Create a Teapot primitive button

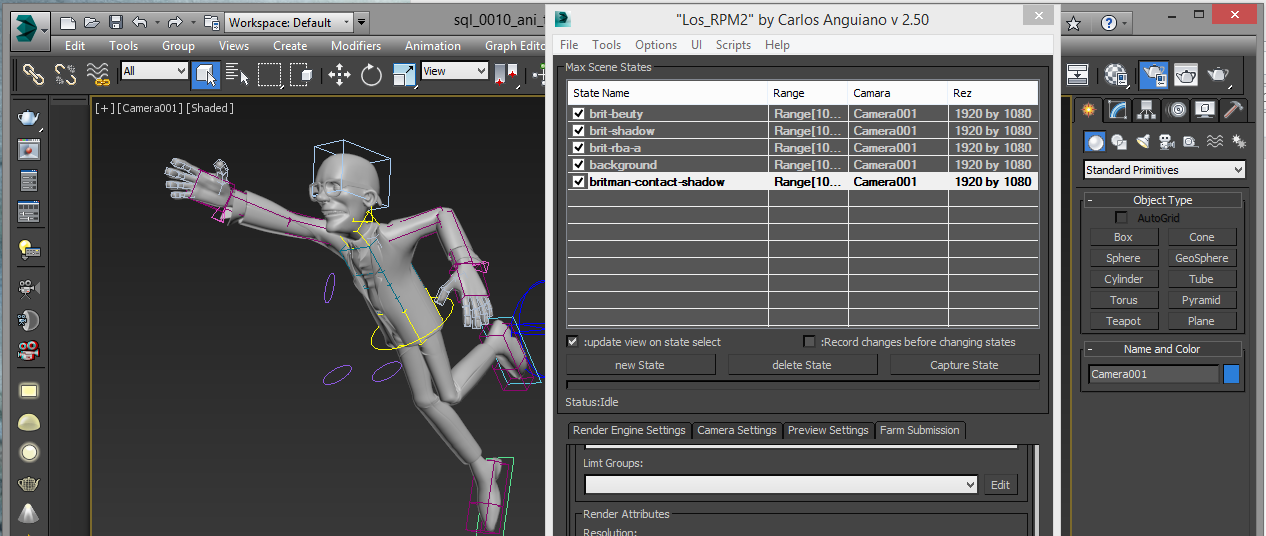[1123, 321]
